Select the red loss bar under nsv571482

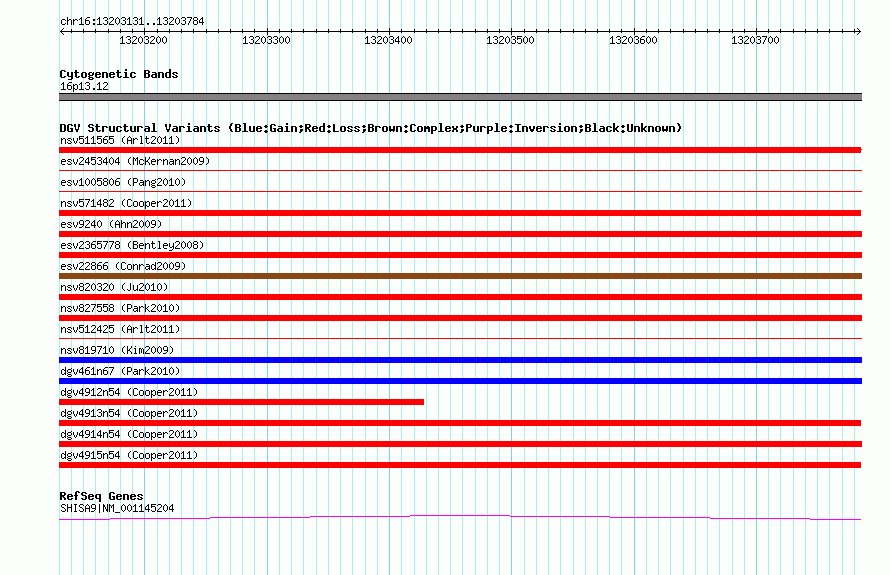pos(460,213)
